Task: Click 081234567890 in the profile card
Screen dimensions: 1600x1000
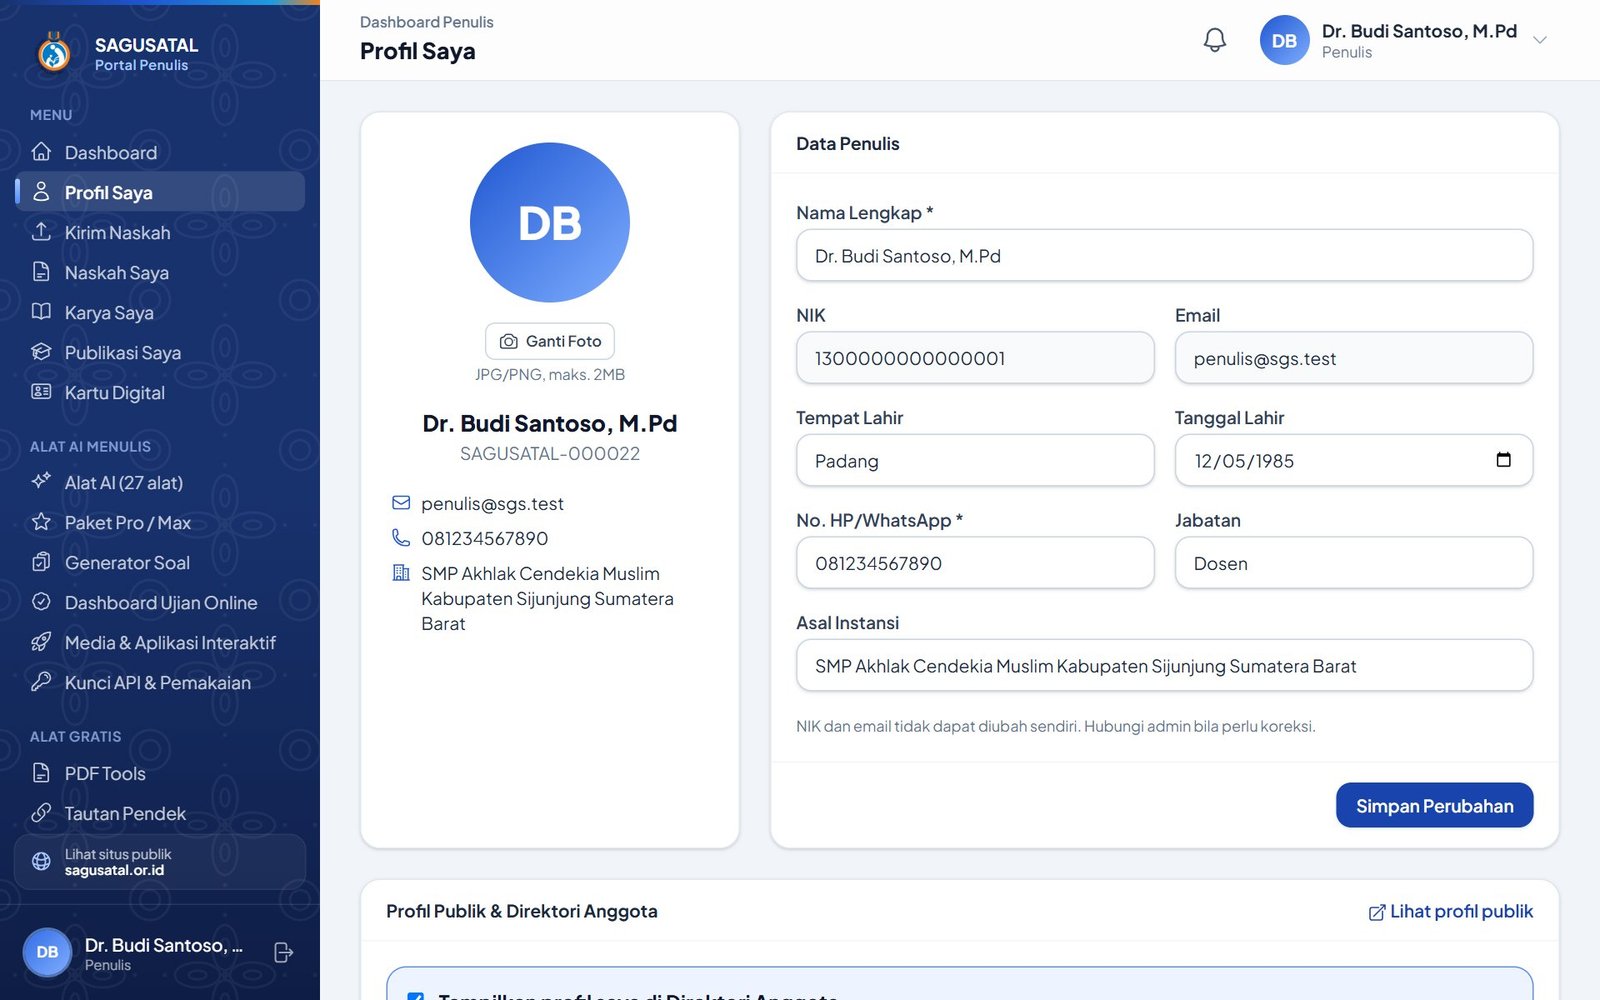Action: pyautogui.click(x=485, y=539)
